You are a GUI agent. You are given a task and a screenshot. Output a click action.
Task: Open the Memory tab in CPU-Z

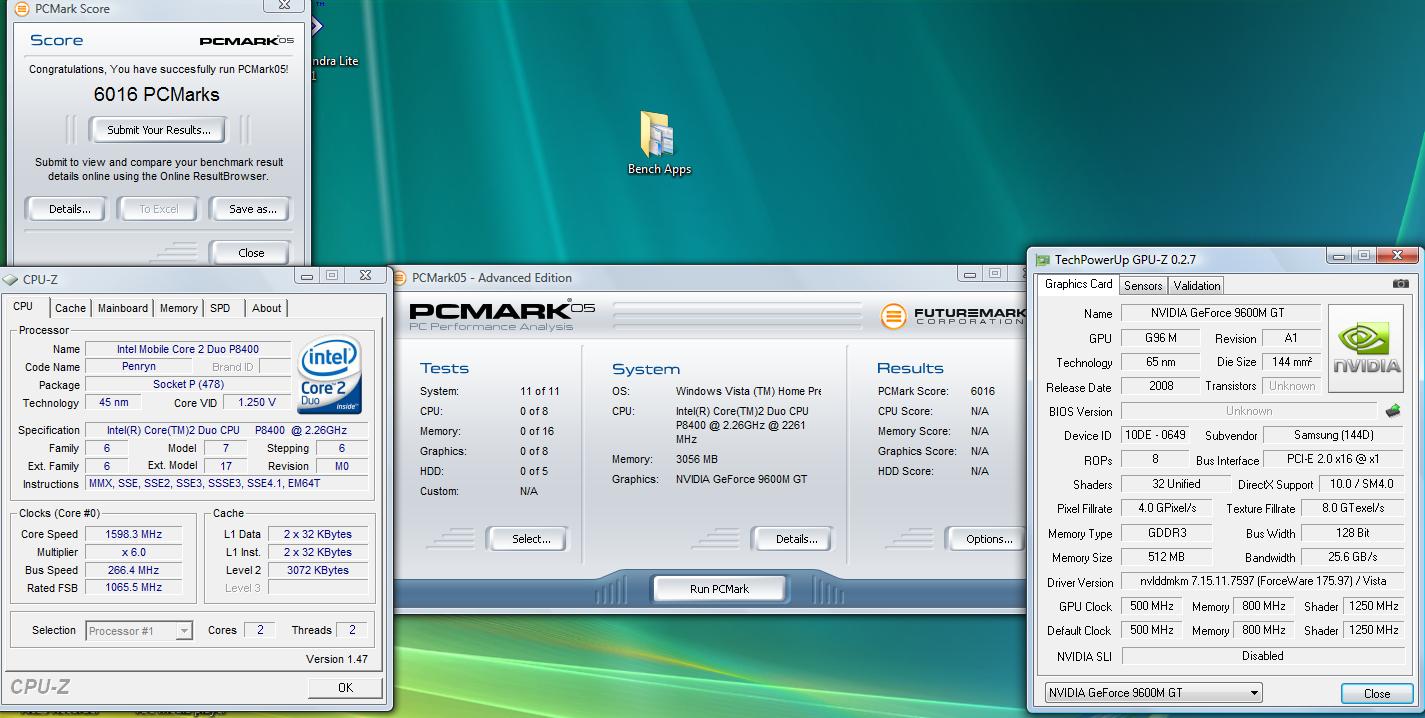click(178, 308)
